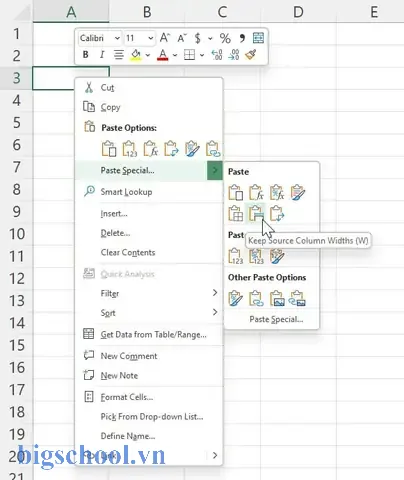This screenshot has height=480, width=404.
Task: Choose Insert... from the context menu
Action: click(149, 214)
